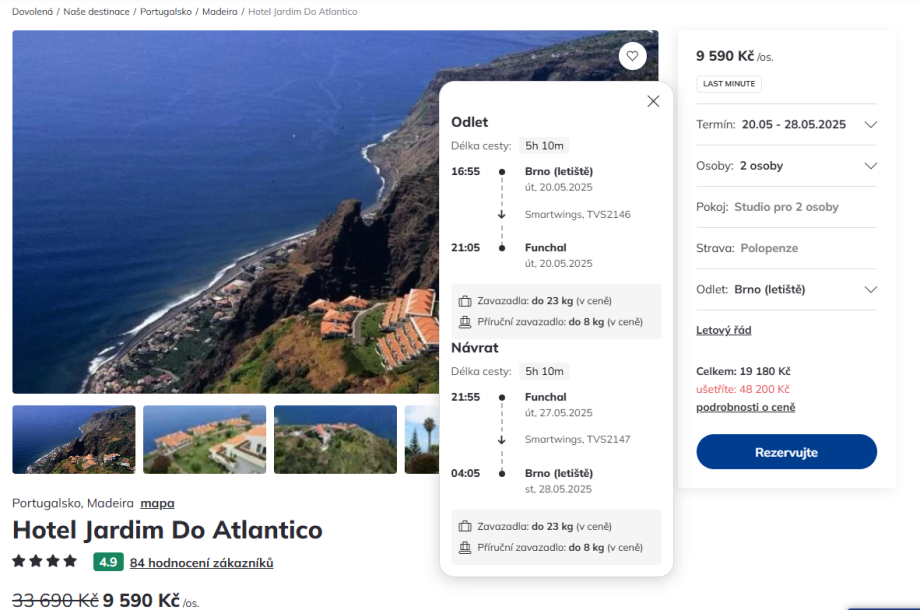Image resolution: width=920 pixels, height=610 pixels.
Task: Navigate to Portugalsko breadcrumb
Action: (x=166, y=12)
